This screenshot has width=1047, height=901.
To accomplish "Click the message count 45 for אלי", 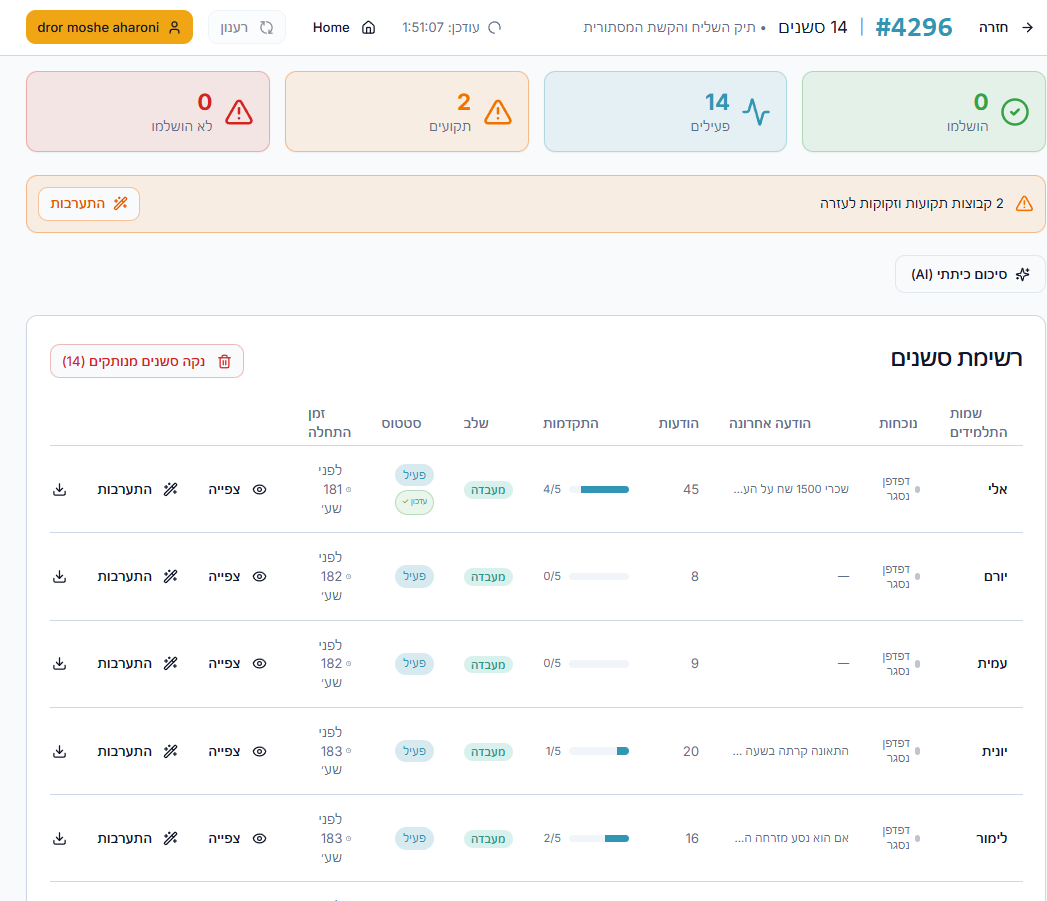I will tap(691, 490).
